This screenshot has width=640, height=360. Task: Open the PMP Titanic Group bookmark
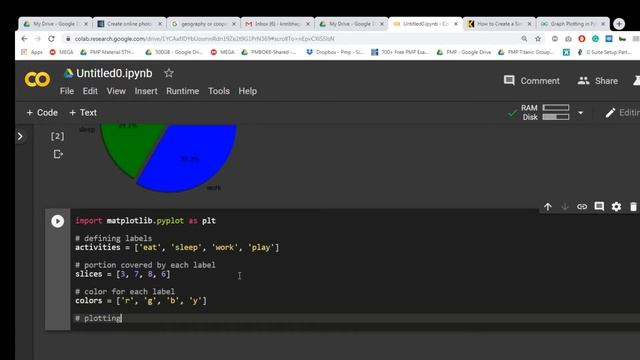[x=526, y=52]
